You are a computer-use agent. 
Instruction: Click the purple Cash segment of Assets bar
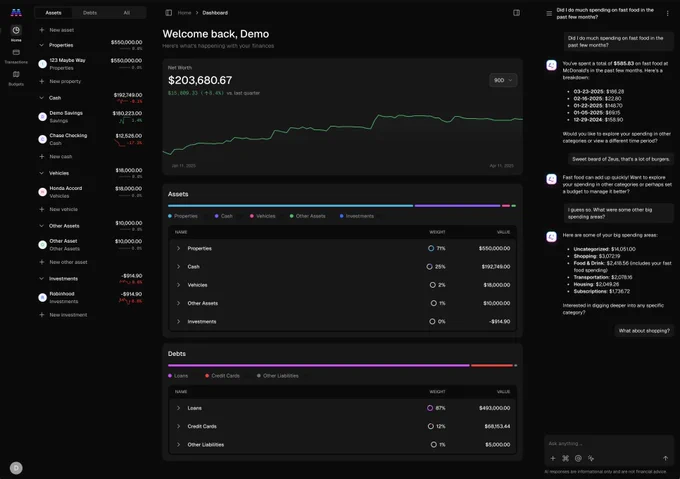click(x=458, y=206)
